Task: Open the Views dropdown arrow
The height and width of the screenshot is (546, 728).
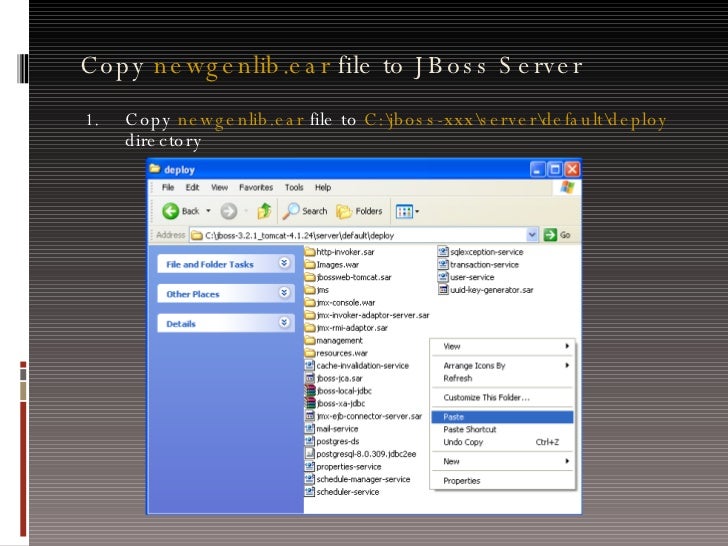Action: coord(417,212)
